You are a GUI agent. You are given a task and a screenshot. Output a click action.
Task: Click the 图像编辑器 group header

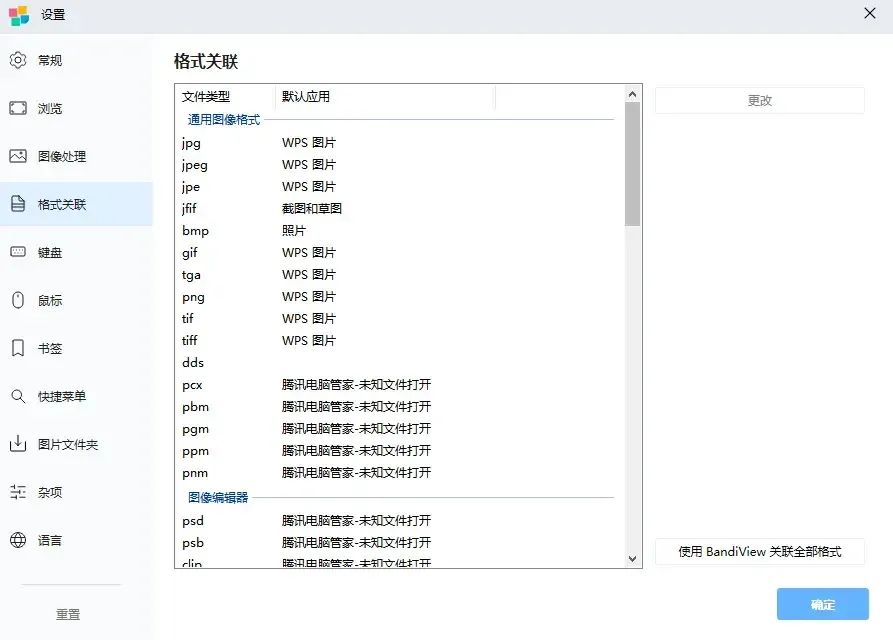[x=218, y=497]
